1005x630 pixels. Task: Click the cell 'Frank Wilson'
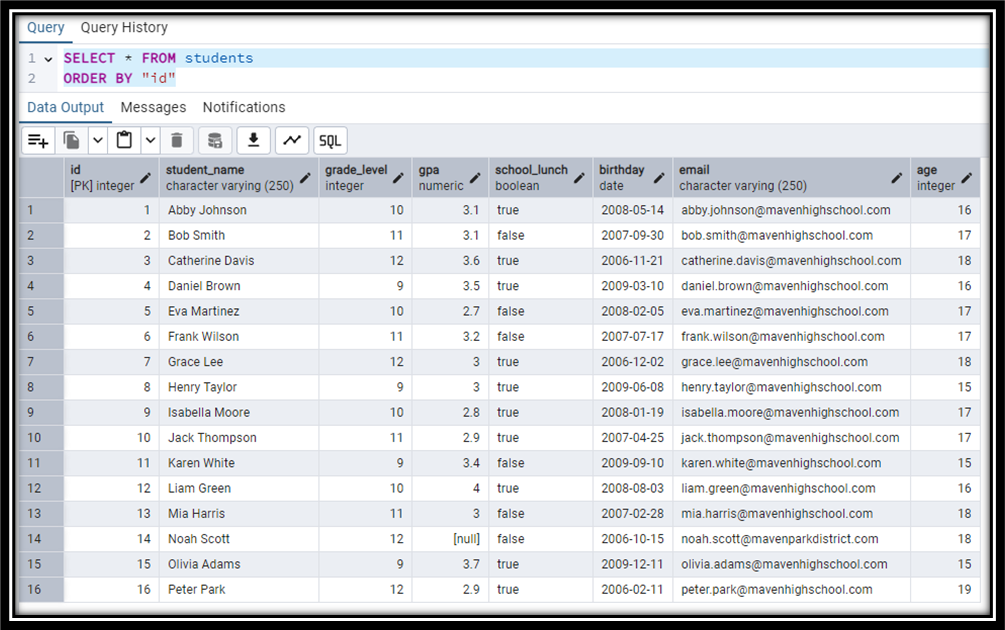(239, 336)
